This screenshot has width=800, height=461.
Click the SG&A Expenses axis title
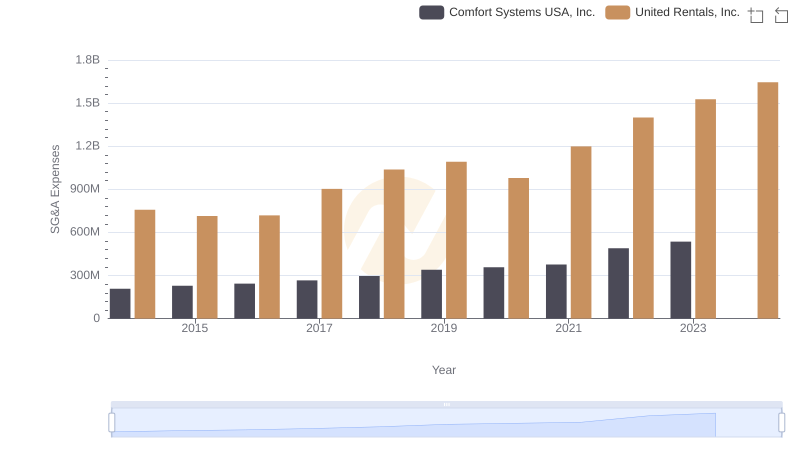[x=55, y=189]
